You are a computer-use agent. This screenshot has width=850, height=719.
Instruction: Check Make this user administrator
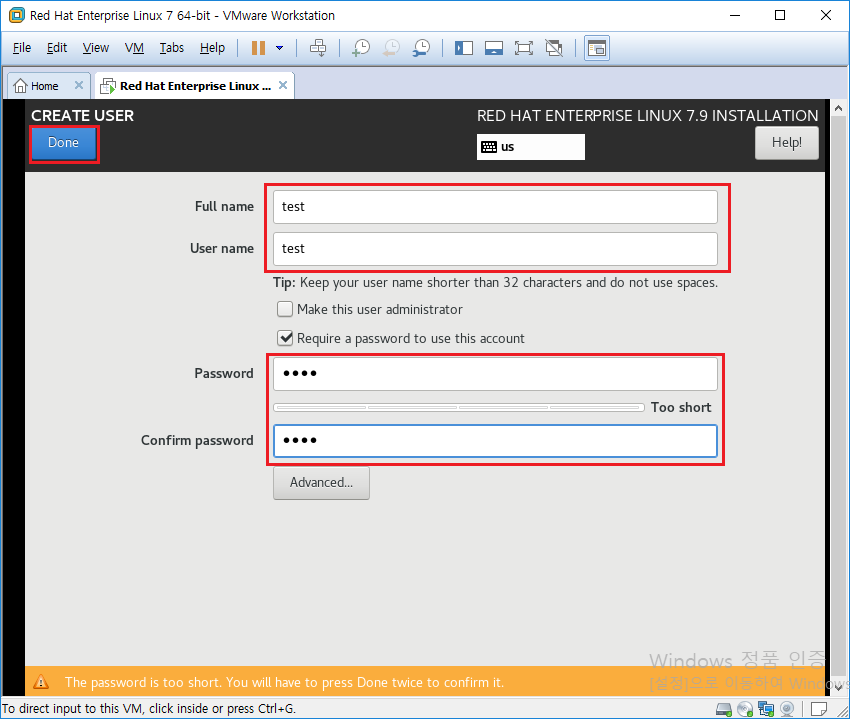285,309
